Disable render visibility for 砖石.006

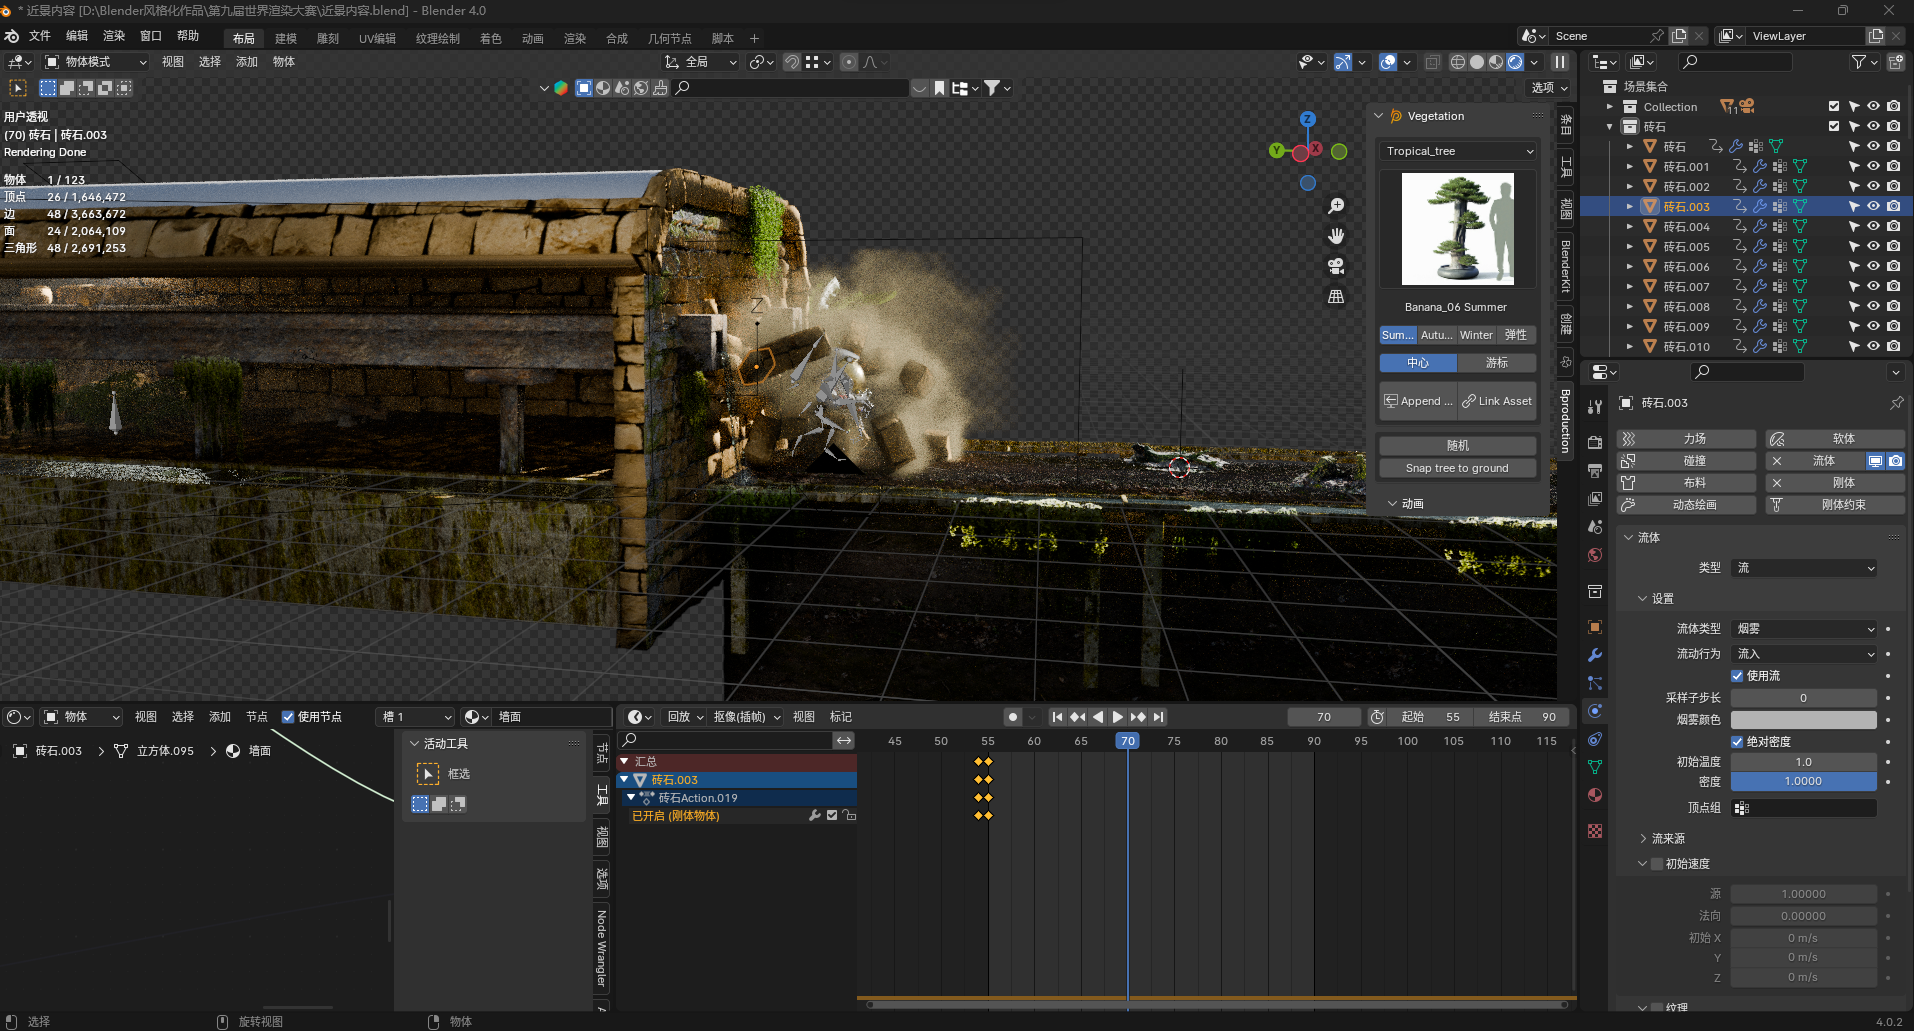click(1893, 266)
